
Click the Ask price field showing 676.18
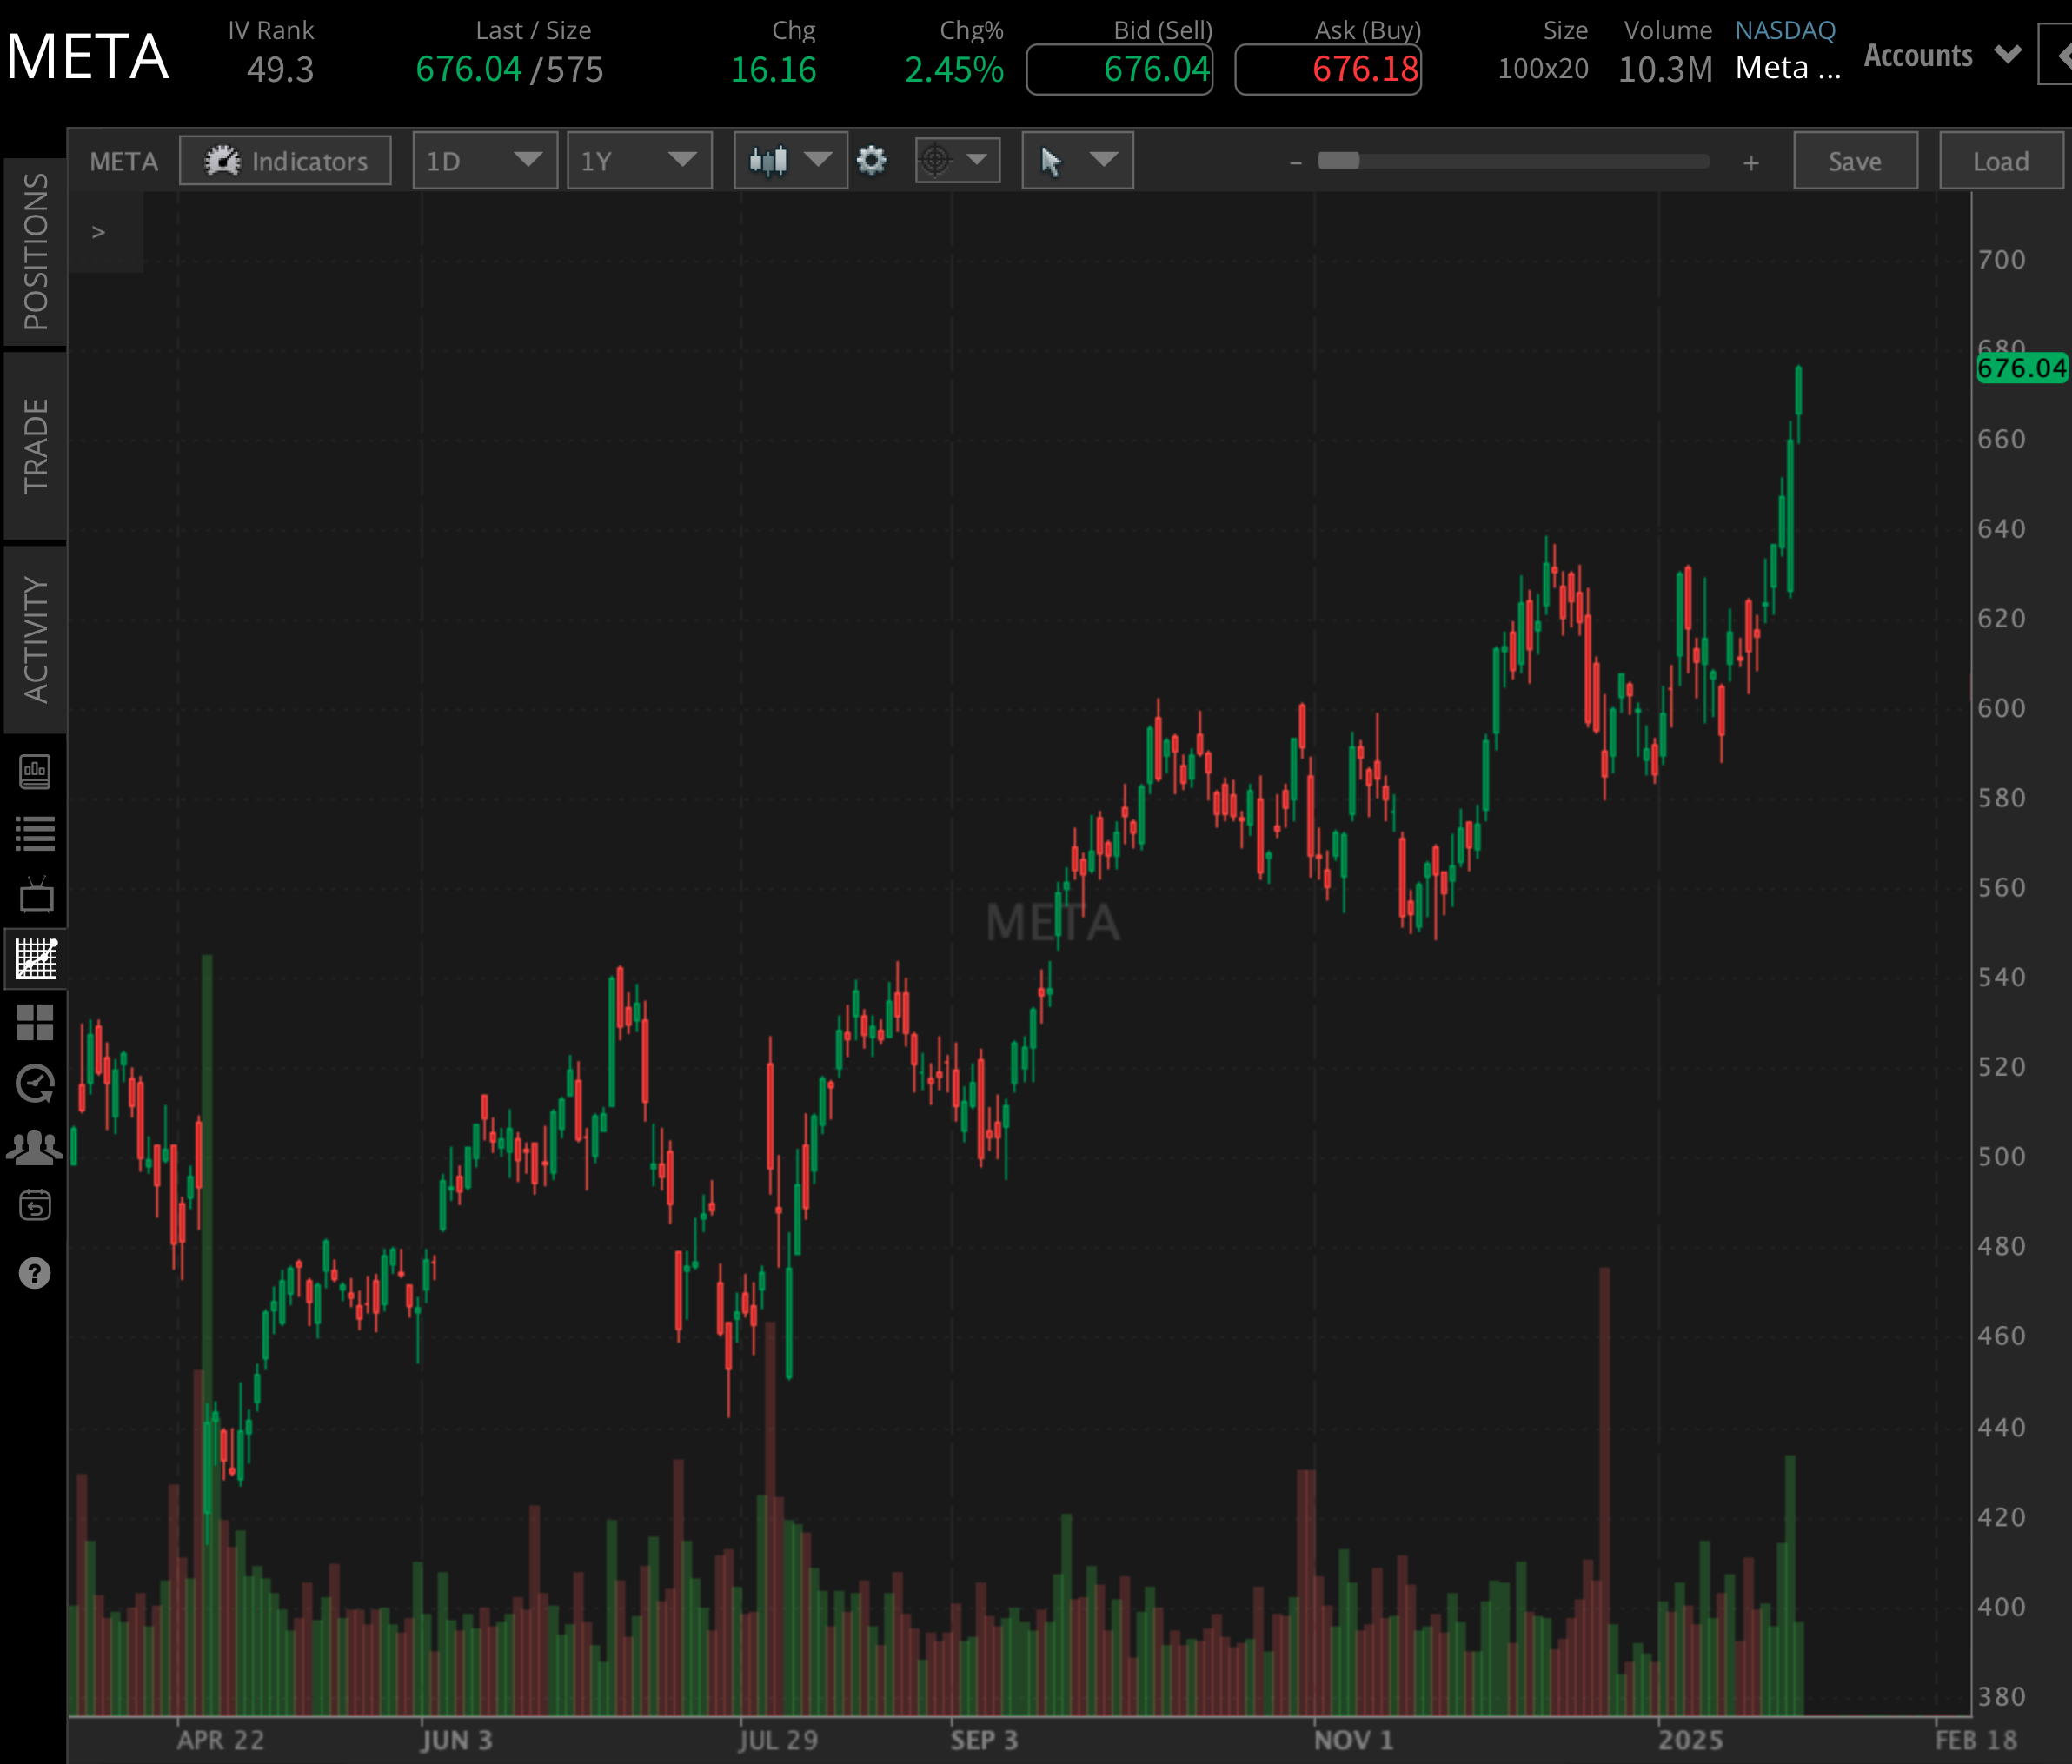pos(1328,70)
